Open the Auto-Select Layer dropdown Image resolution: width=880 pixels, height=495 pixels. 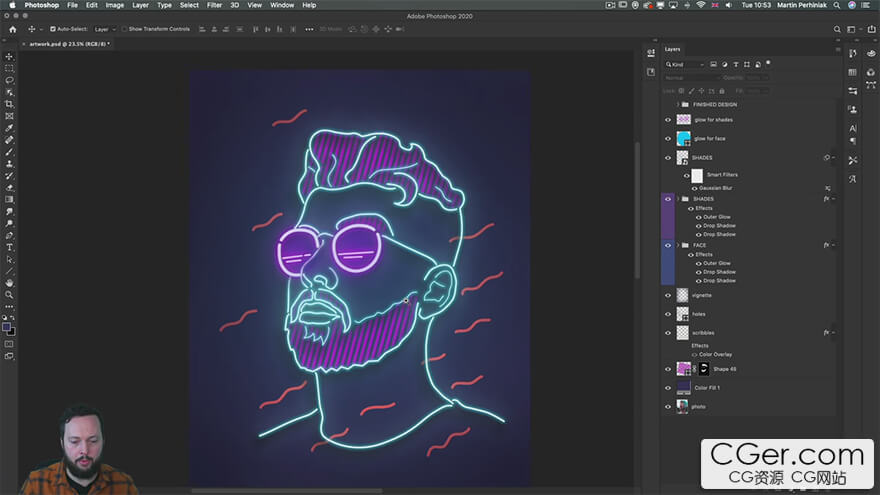click(x=106, y=29)
